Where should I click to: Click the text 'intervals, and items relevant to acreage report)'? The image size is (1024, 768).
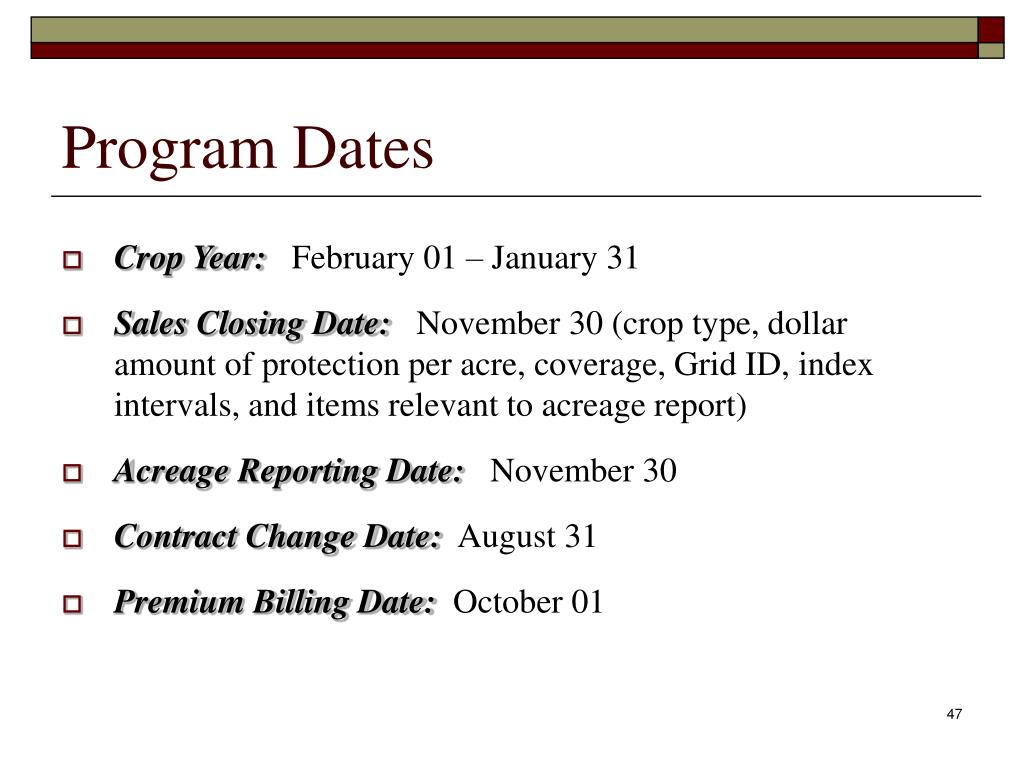click(x=430, y=407)
